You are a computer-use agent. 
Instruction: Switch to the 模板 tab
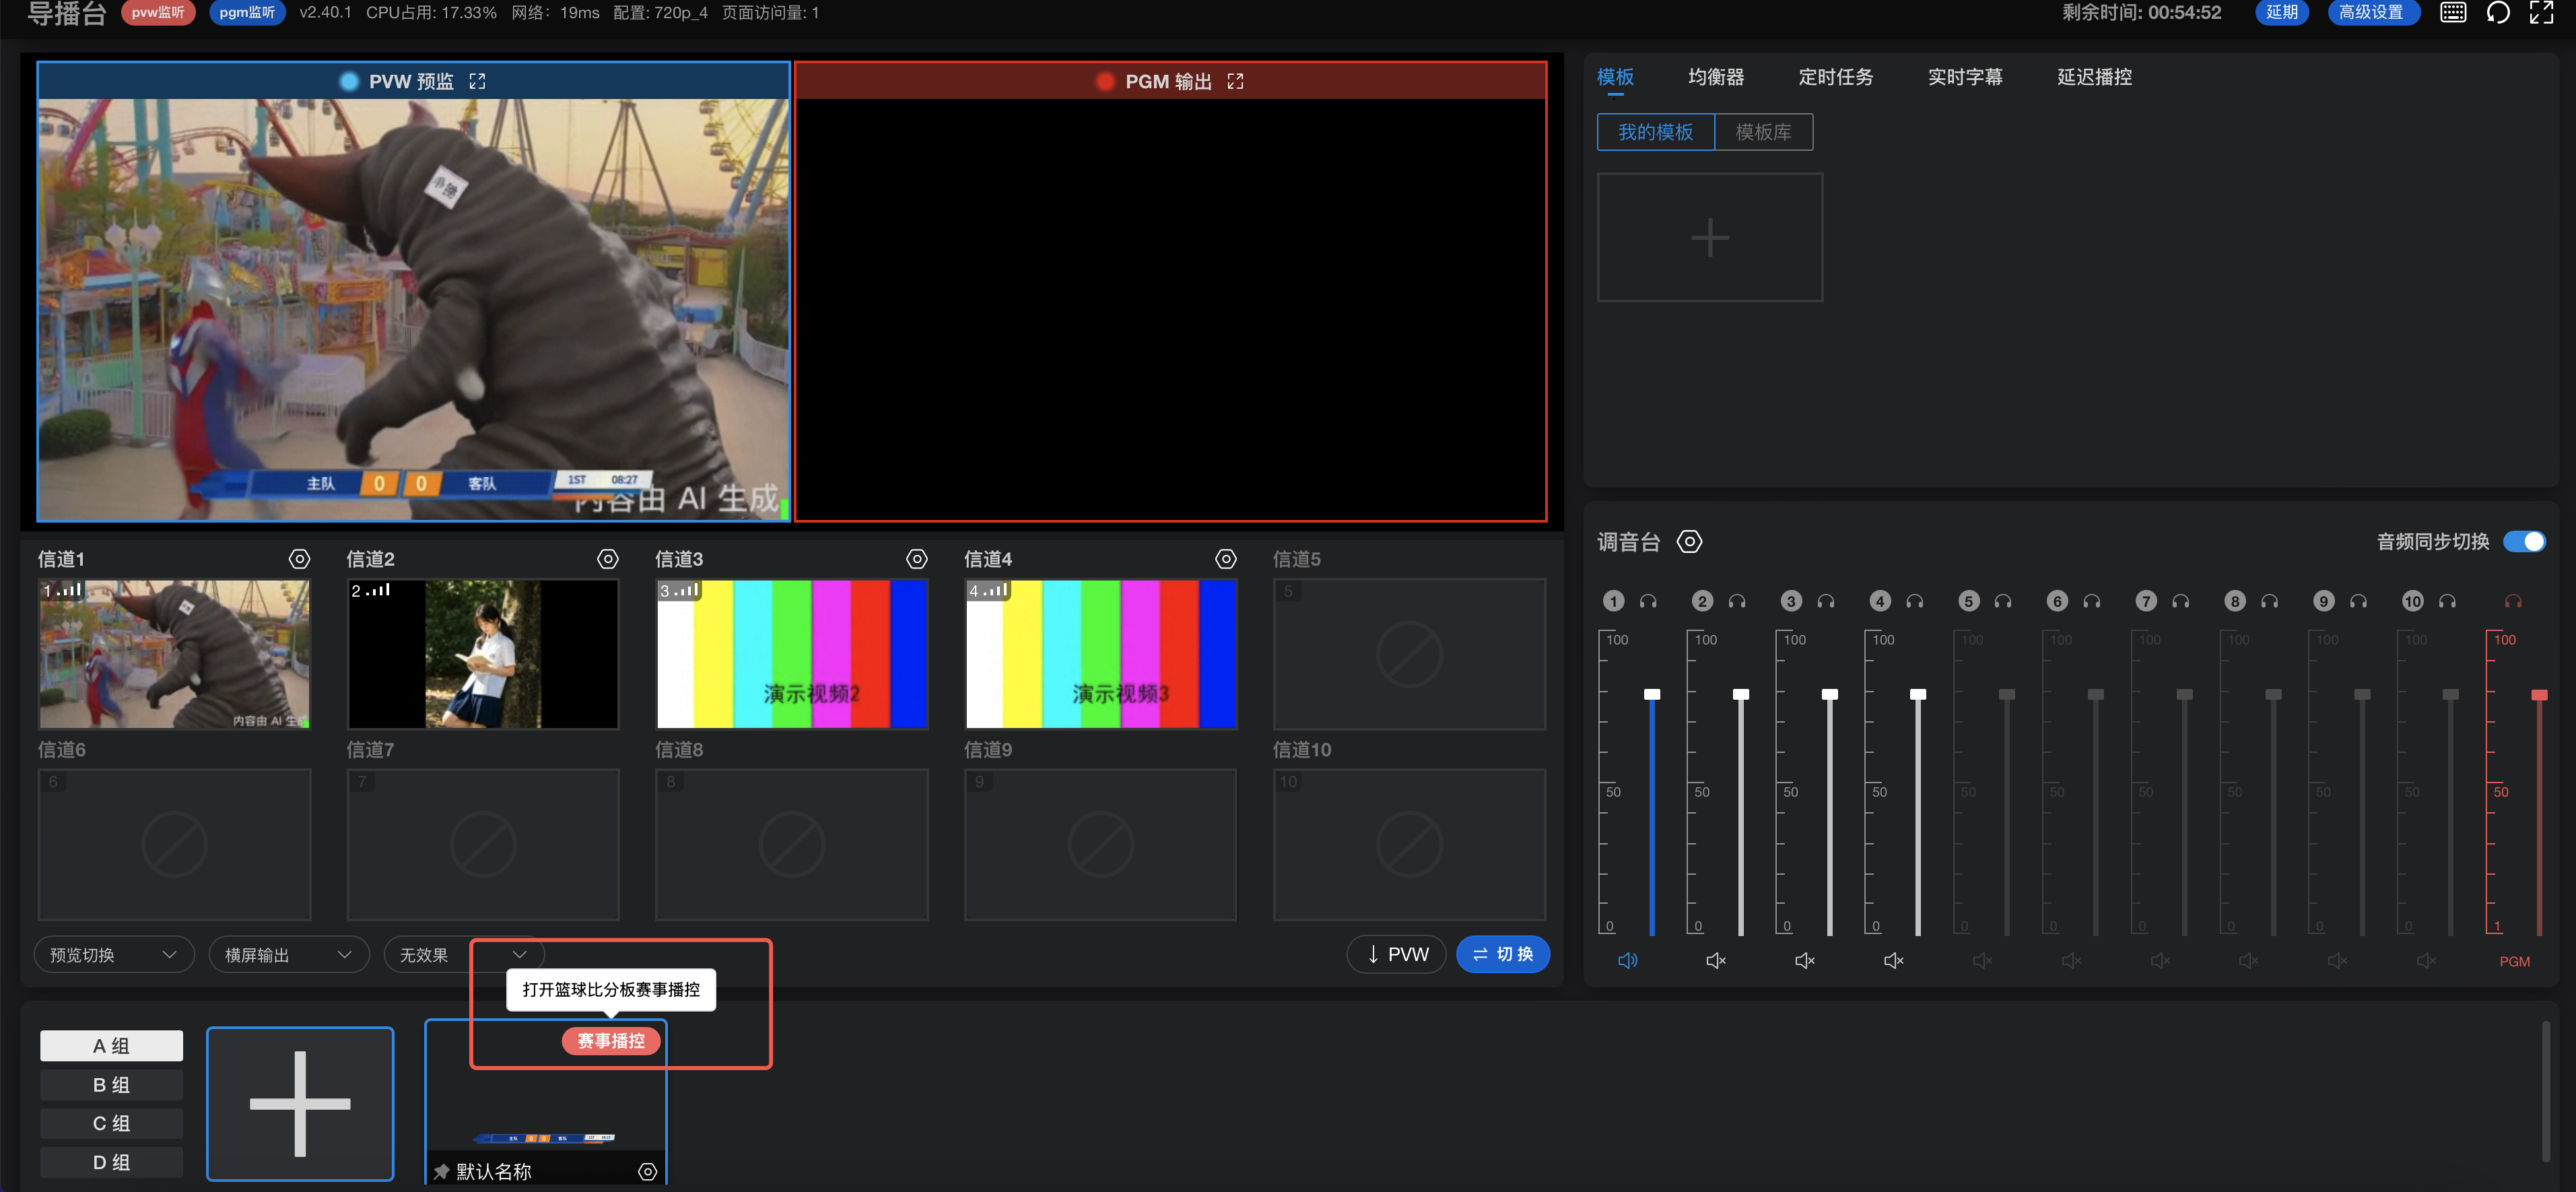(1615, 77)
